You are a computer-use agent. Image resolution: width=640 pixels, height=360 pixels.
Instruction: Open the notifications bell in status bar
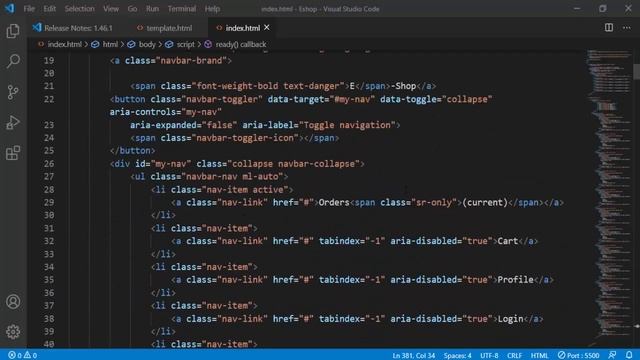click(629, 355)
